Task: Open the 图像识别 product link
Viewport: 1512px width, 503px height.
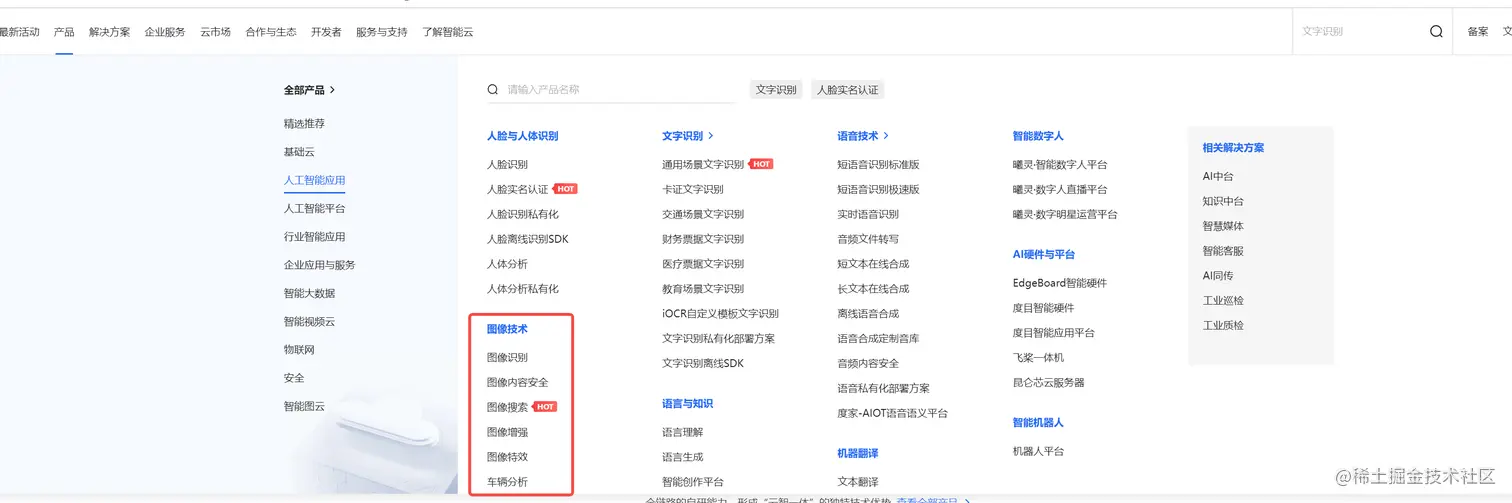Action: (507, 357)
